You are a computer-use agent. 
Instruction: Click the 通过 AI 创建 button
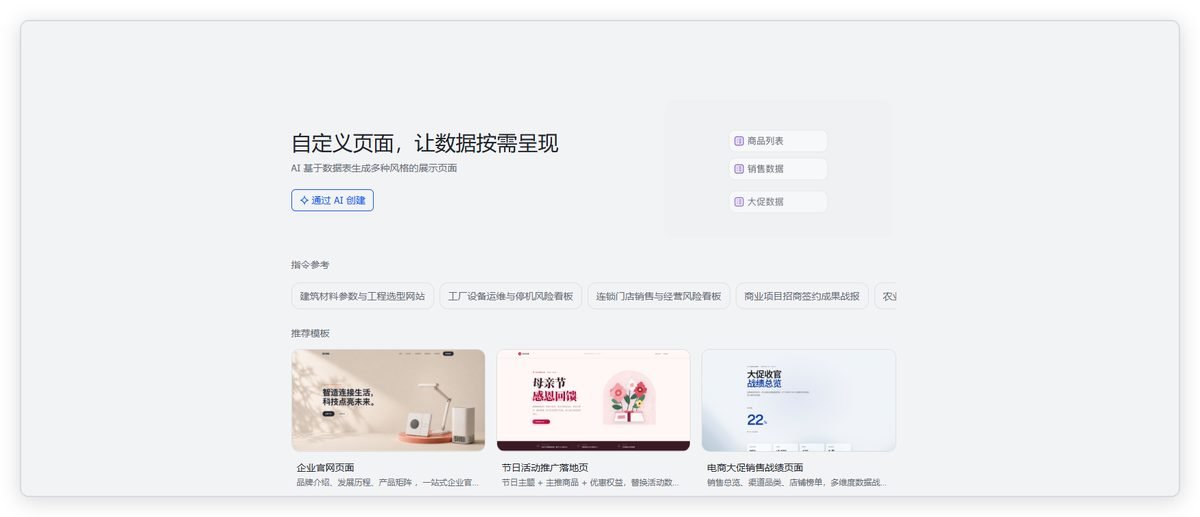[332, 200]
